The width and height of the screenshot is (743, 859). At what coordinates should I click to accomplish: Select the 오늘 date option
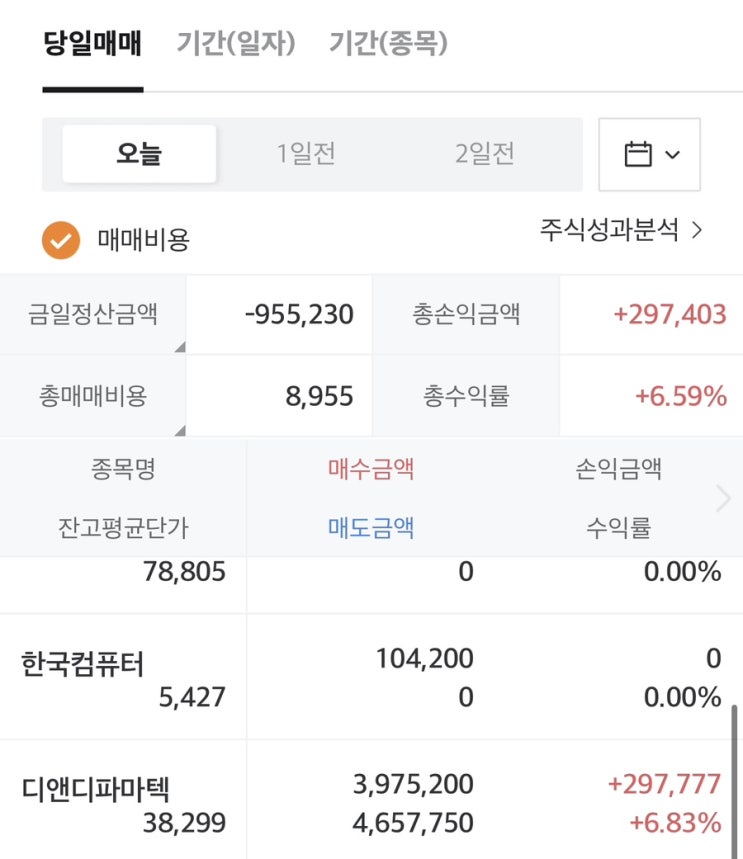click(139, 154)
